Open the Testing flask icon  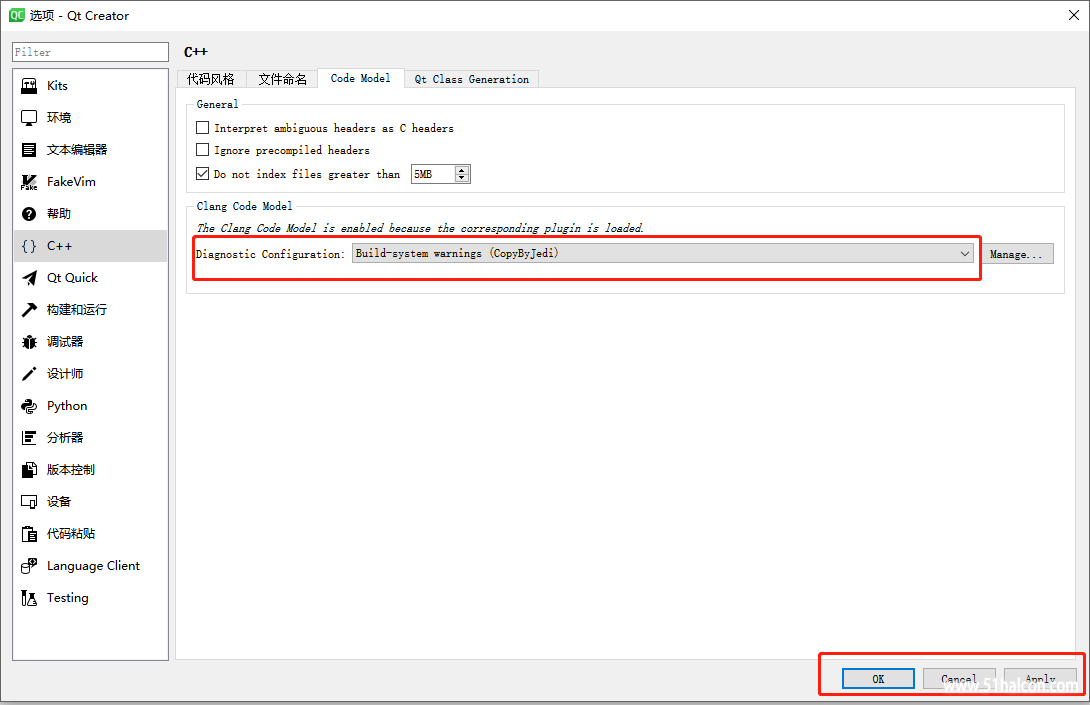(x=29, y=598)
